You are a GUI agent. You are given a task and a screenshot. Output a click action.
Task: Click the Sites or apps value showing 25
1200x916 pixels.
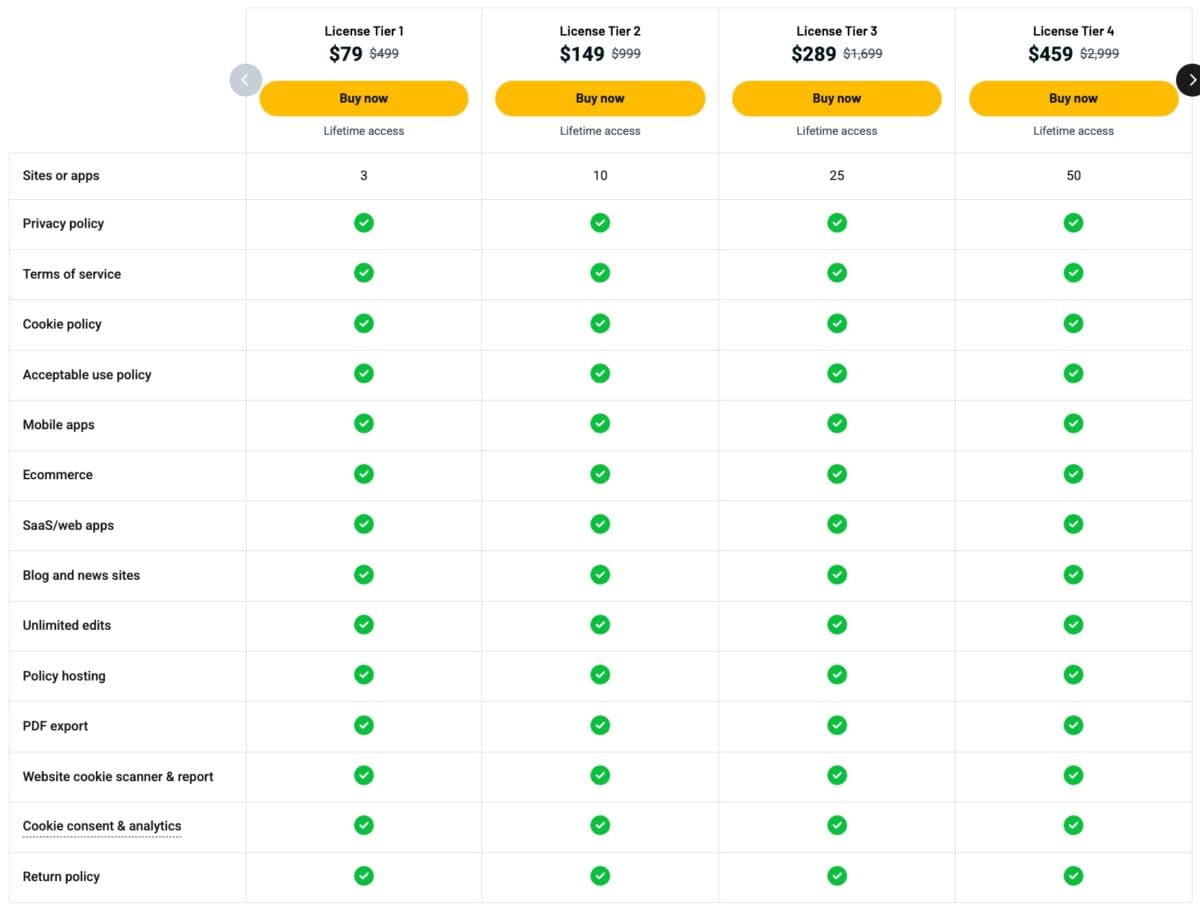[x=837, y=175]
